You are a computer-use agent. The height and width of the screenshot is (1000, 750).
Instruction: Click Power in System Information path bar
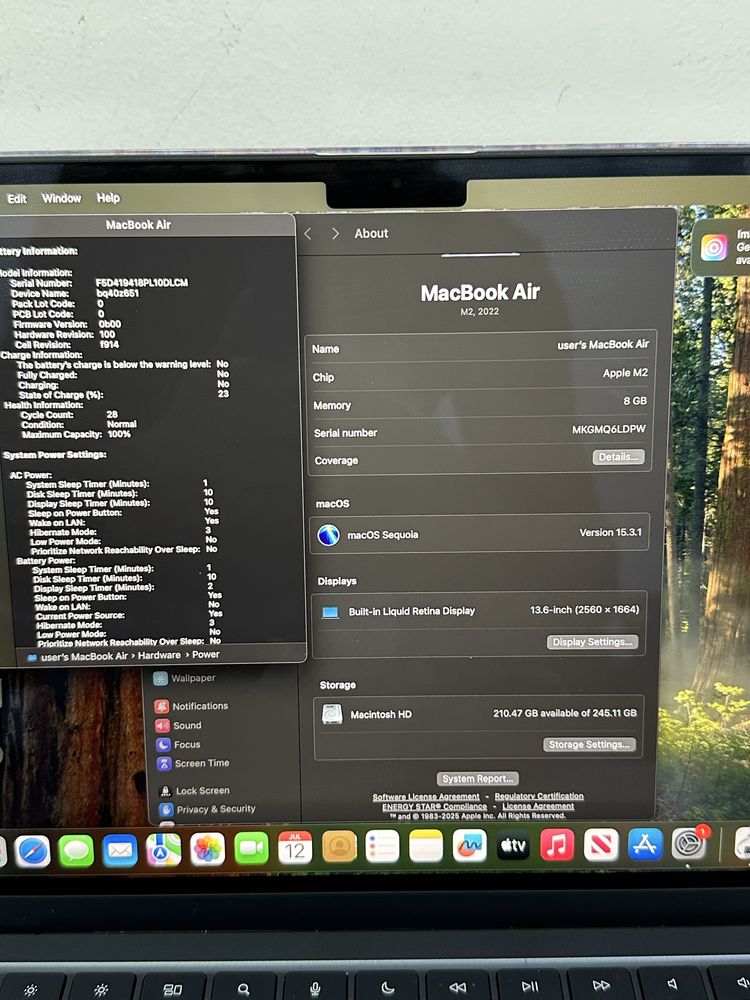point(205,654)
